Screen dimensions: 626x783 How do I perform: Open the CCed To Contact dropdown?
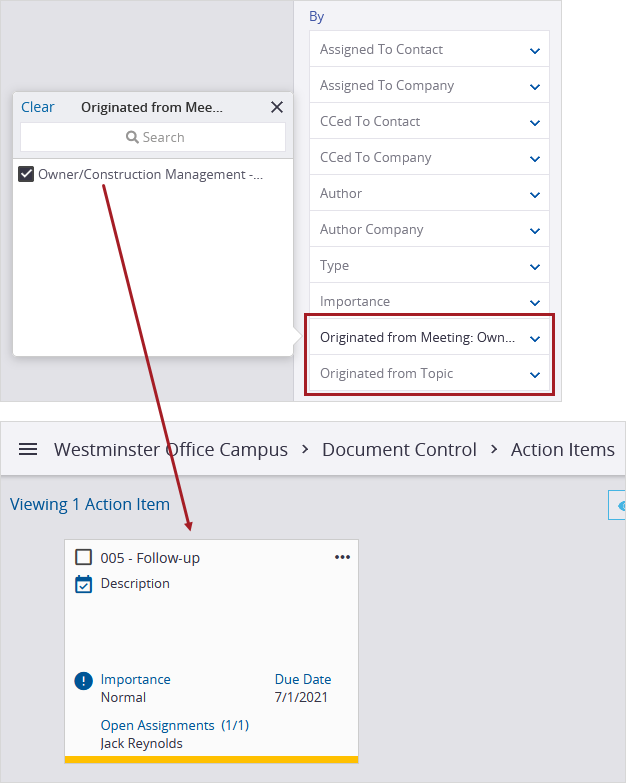[429, 121]
